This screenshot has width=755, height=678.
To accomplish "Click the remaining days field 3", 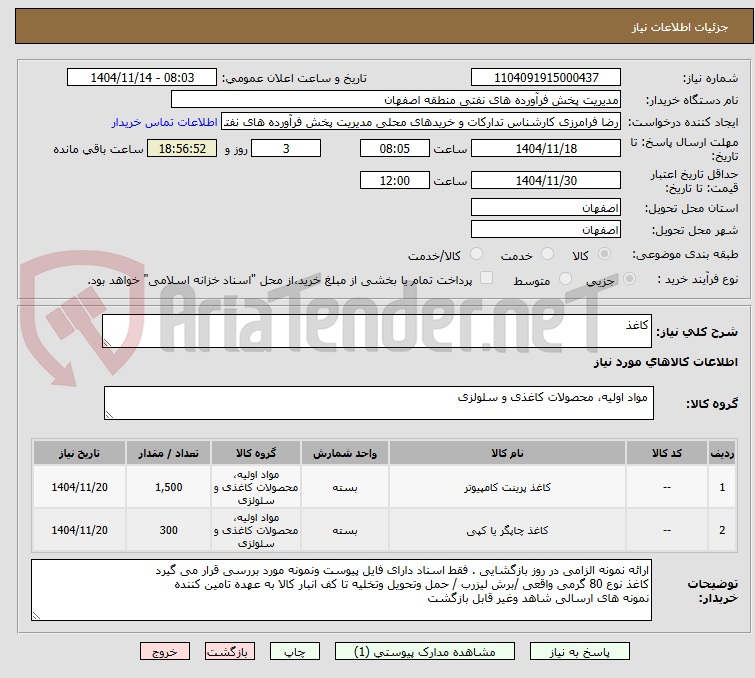I will click(x=286, y=148).
